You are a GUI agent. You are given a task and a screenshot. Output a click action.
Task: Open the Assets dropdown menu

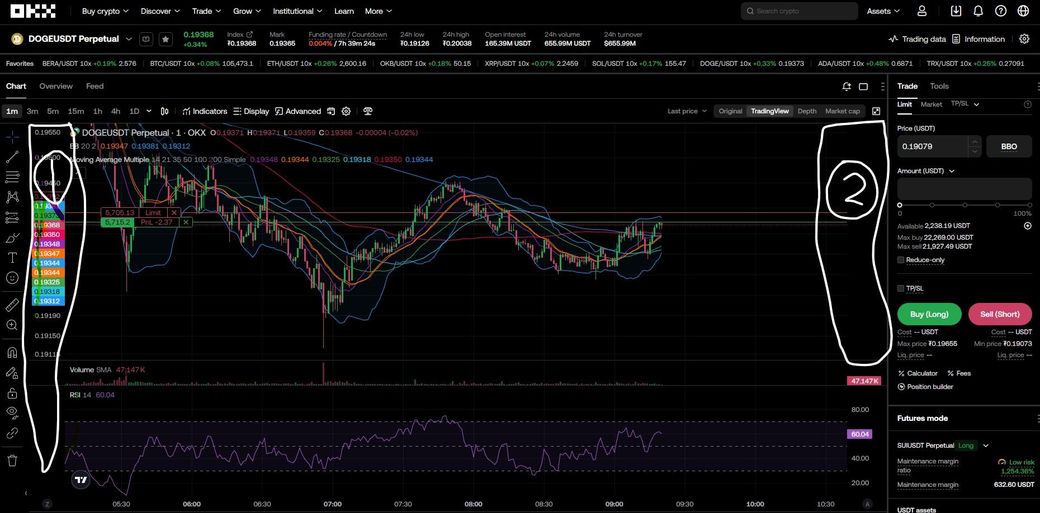[883, 11]
